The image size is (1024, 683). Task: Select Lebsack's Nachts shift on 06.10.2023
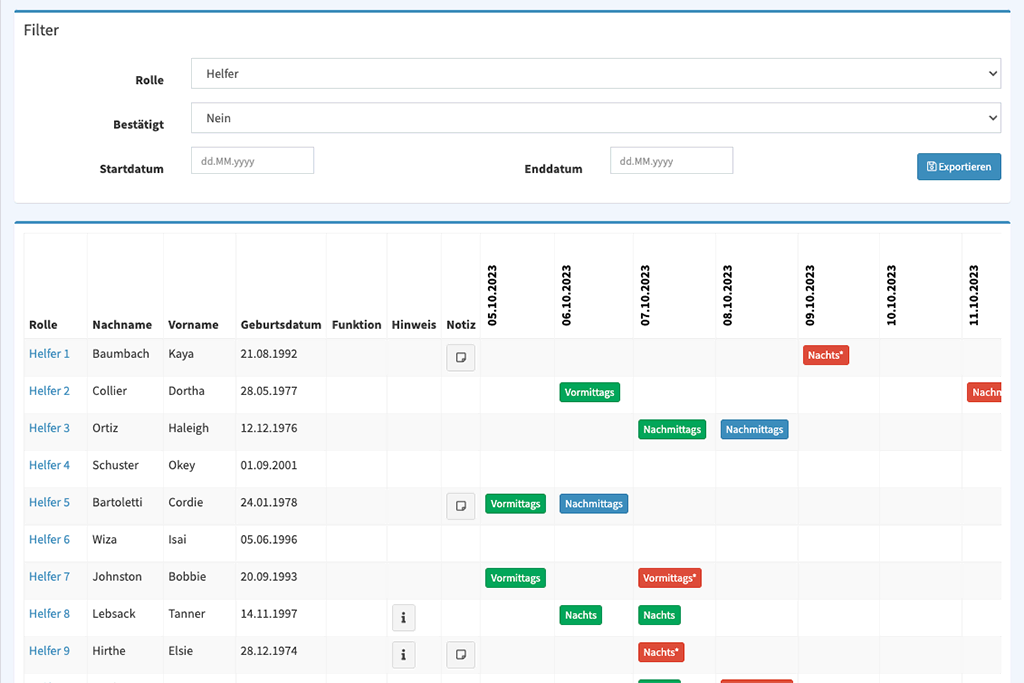tap(580, 615)
